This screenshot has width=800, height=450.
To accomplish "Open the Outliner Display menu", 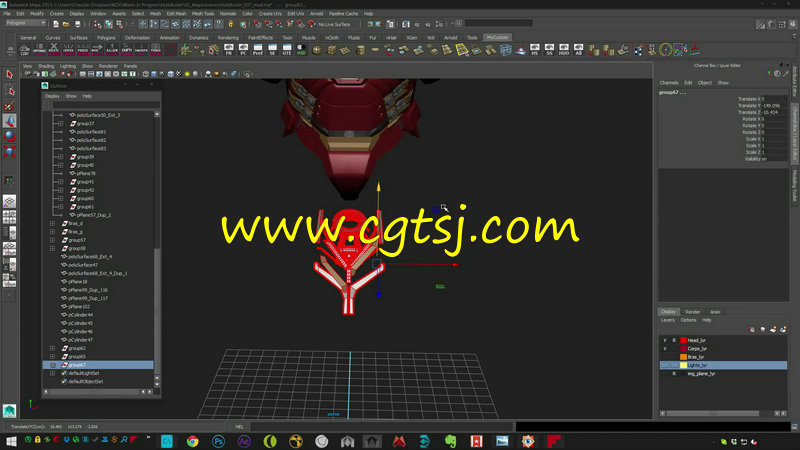I will tap(52, 96).
